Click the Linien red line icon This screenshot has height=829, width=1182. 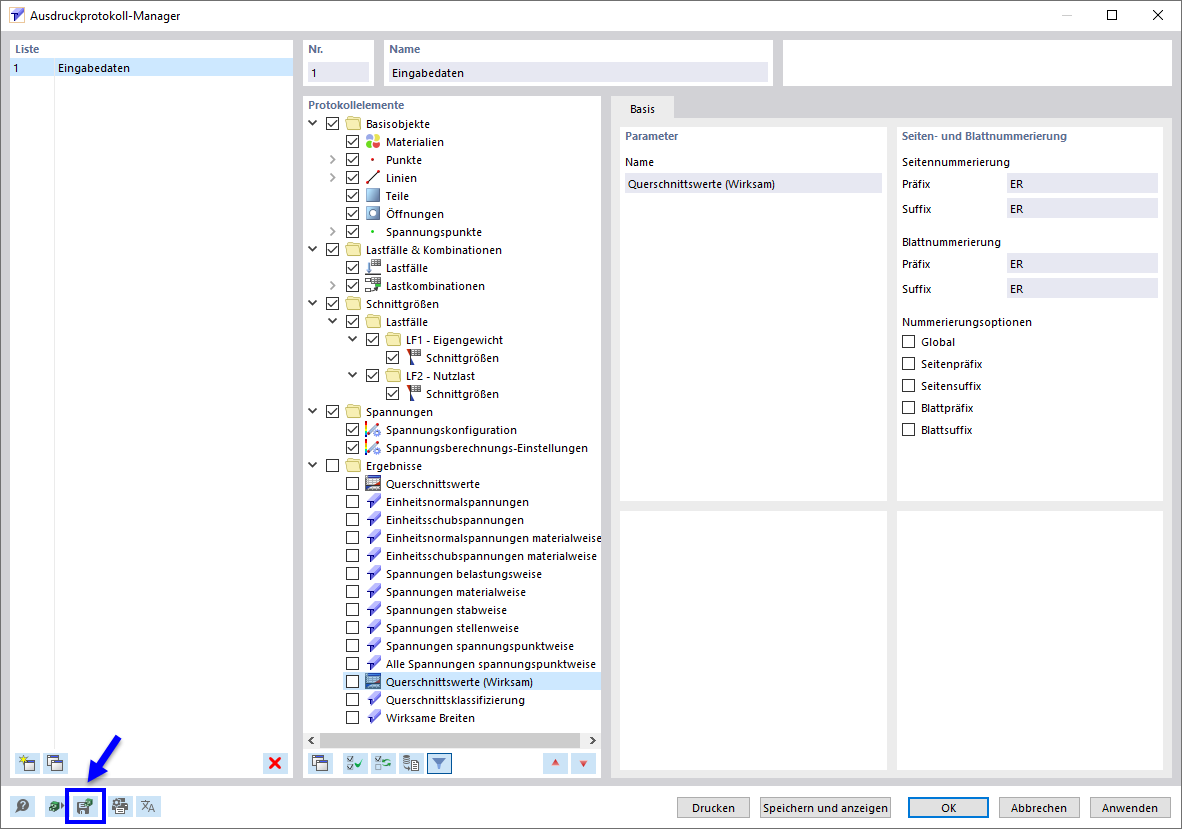point(373,178)
